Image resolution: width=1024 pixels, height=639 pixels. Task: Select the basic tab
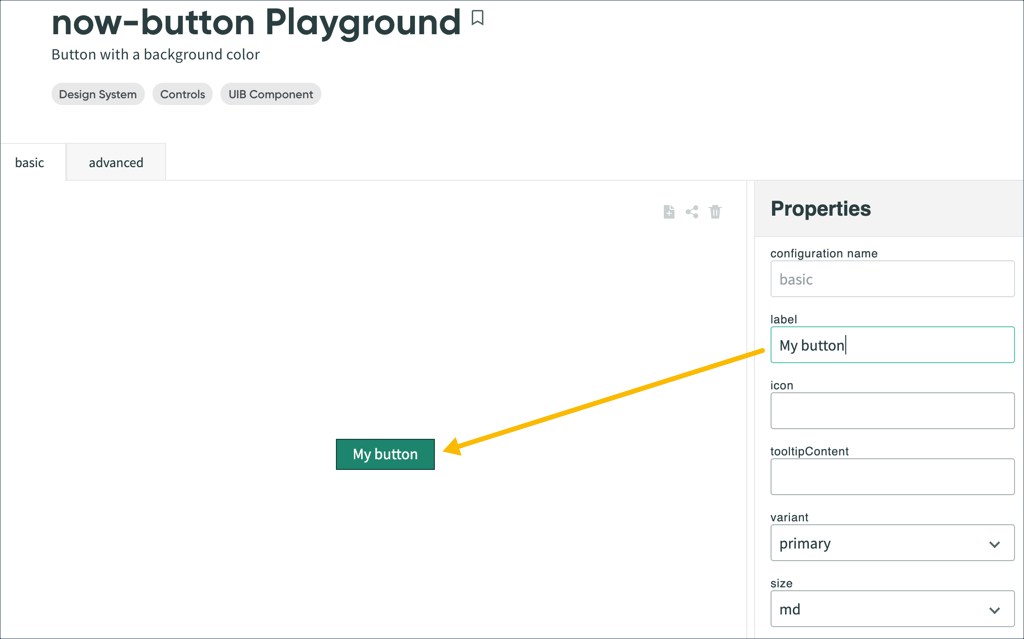coord(30,162)
